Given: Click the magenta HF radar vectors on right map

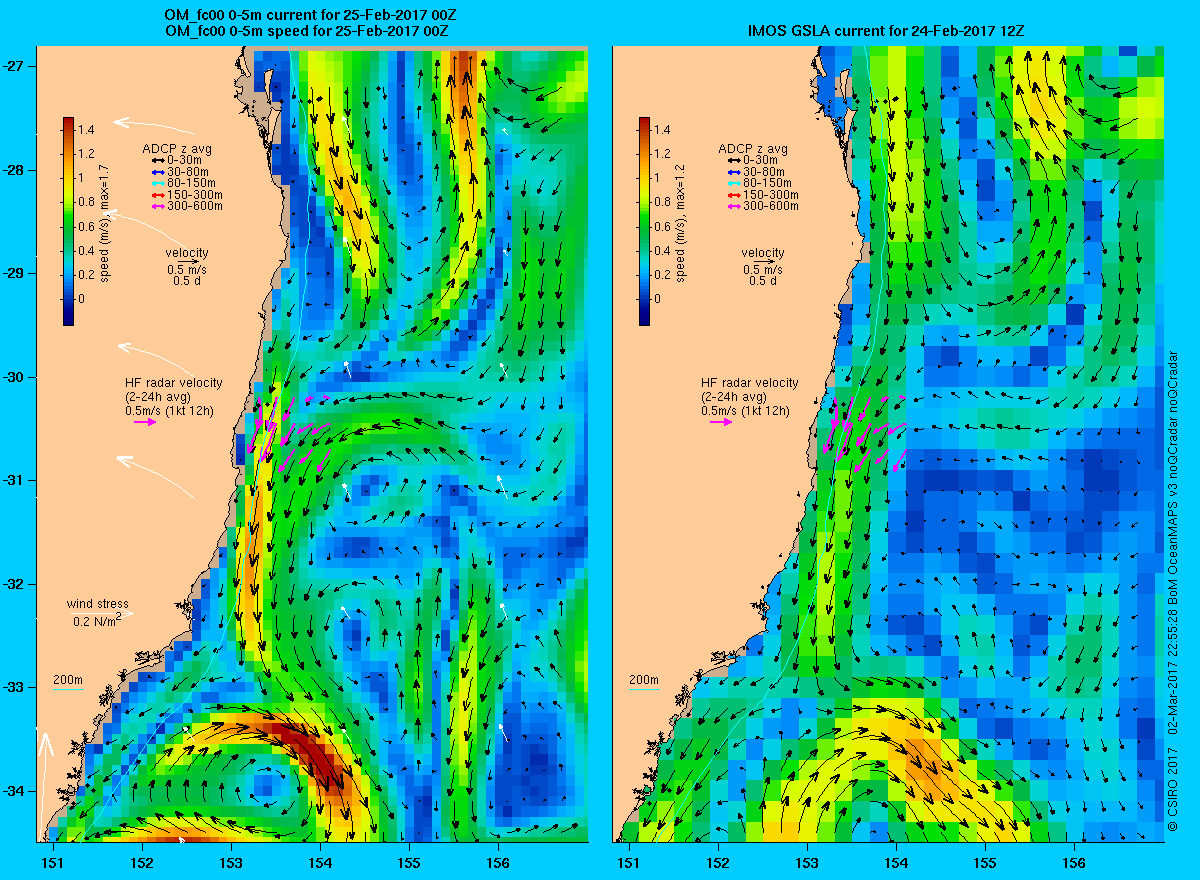Looking at the screenshot, I should click(864, 432).
